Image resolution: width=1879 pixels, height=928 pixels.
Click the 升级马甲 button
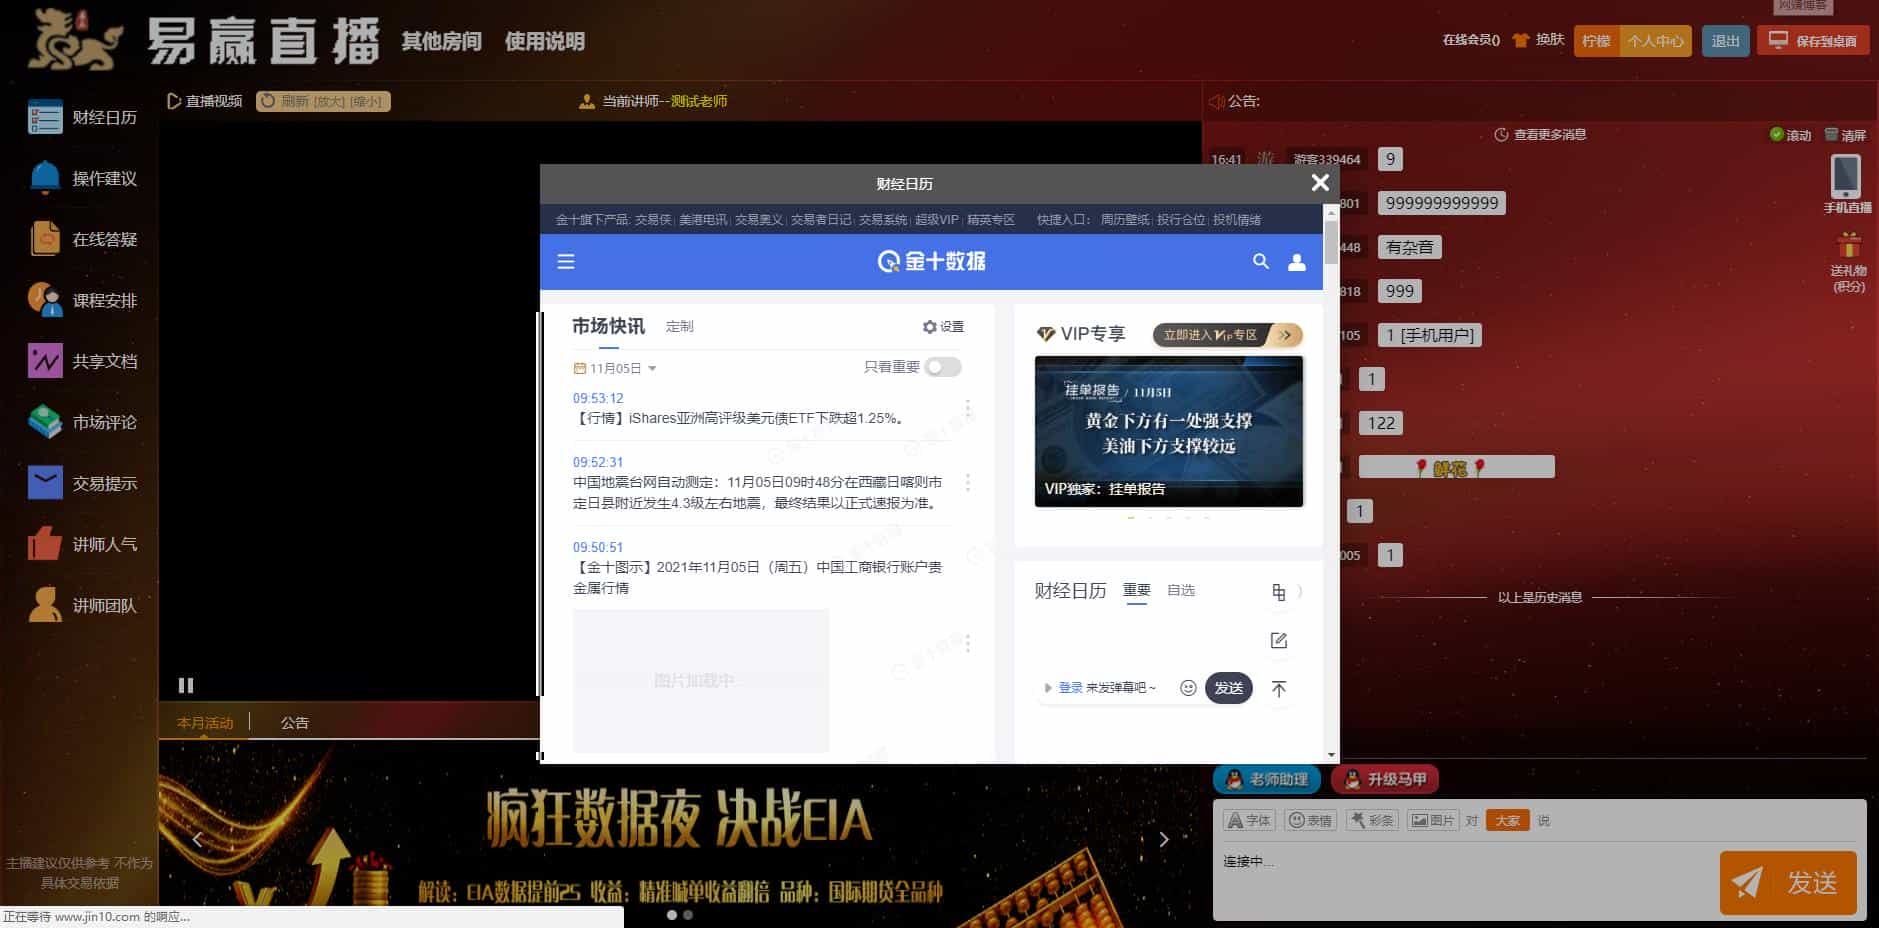click(1385, 779)
